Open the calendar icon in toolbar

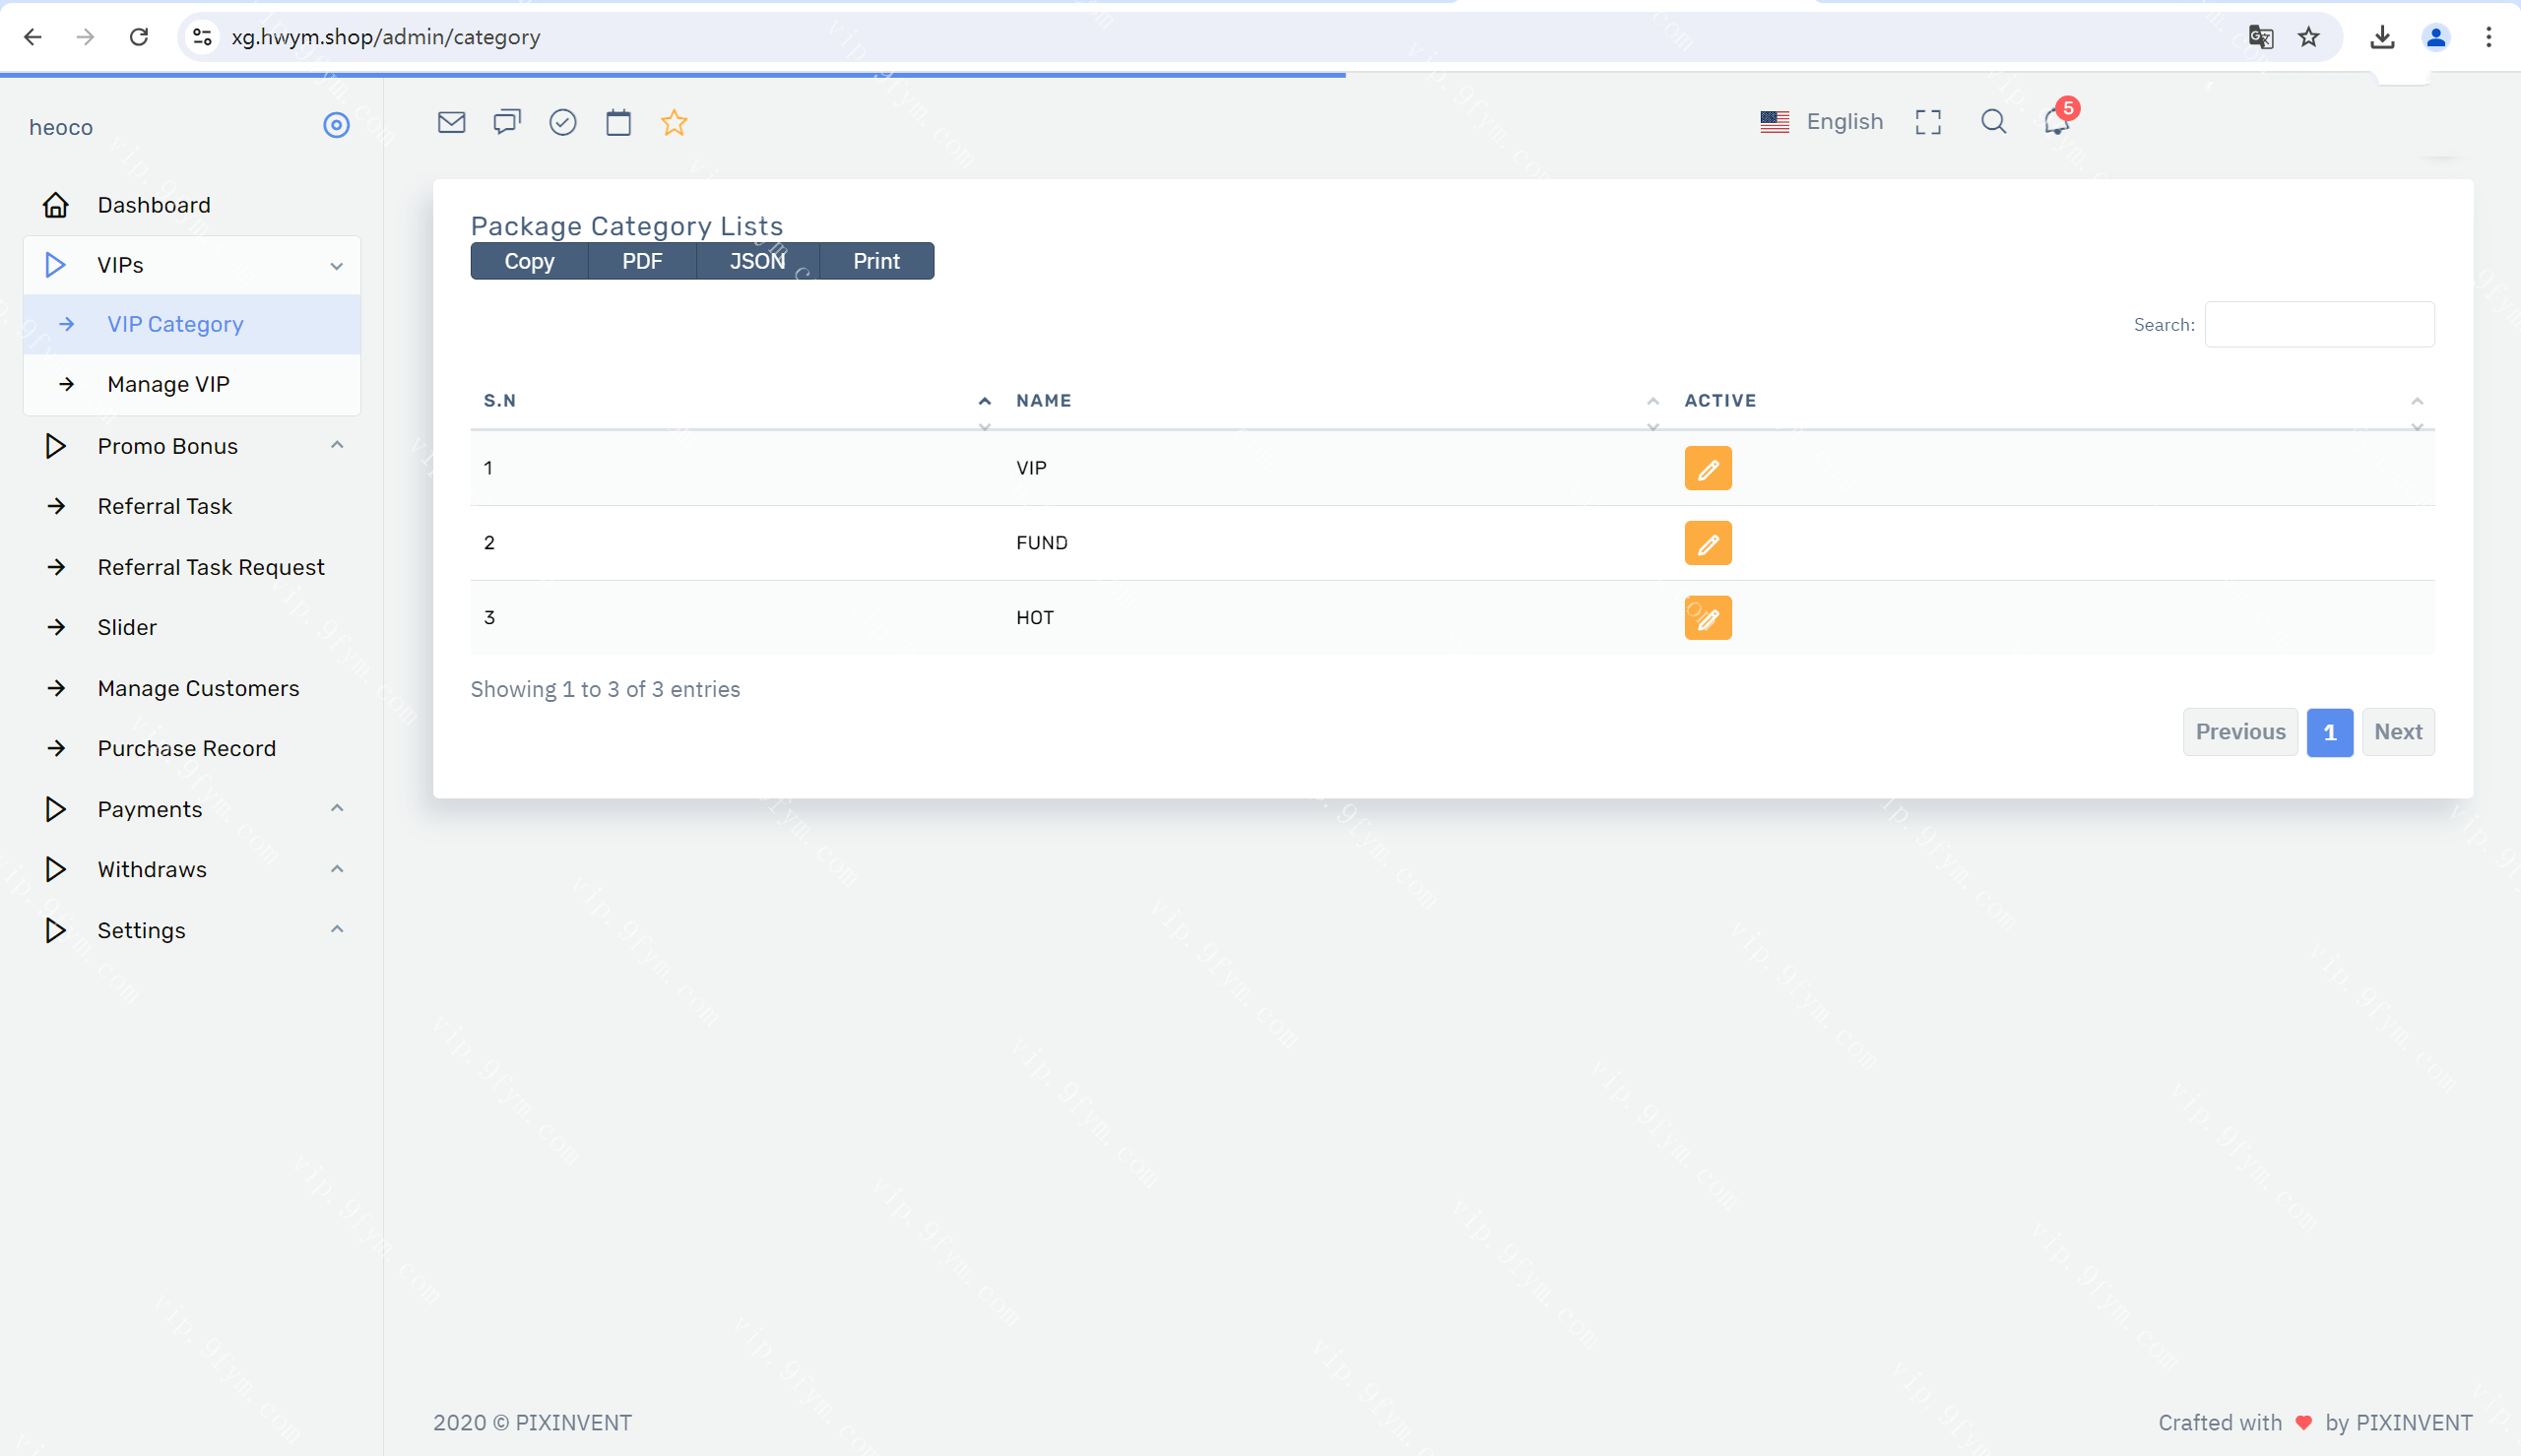tap(618, 122)
